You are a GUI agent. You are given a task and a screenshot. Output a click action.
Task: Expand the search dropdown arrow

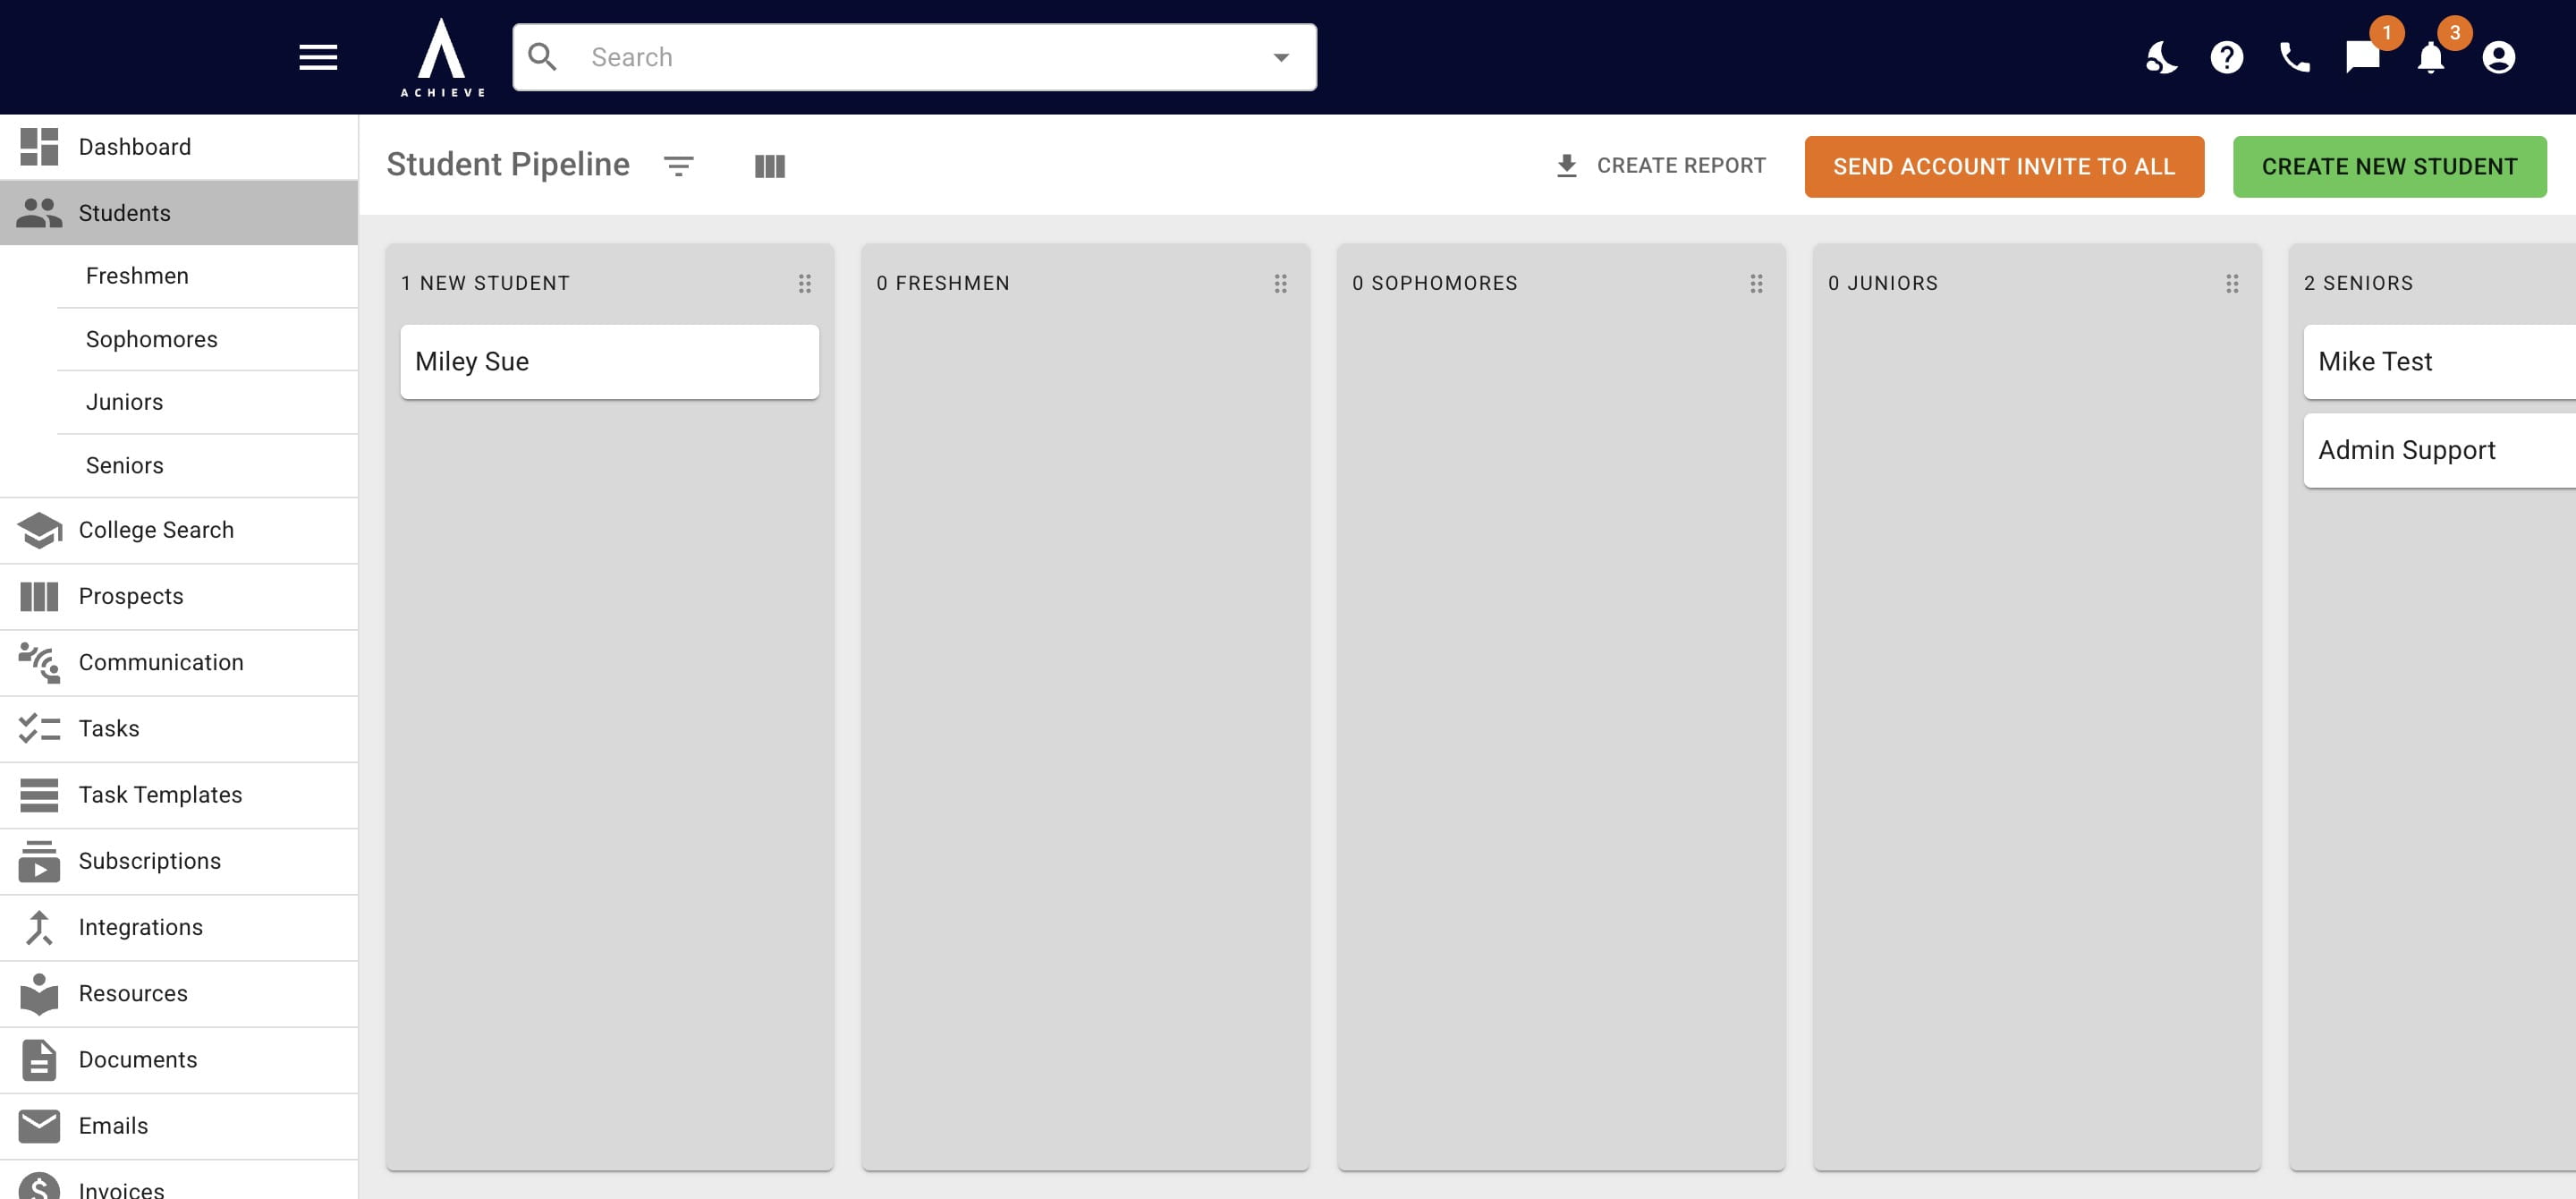tap(1281, 57)
